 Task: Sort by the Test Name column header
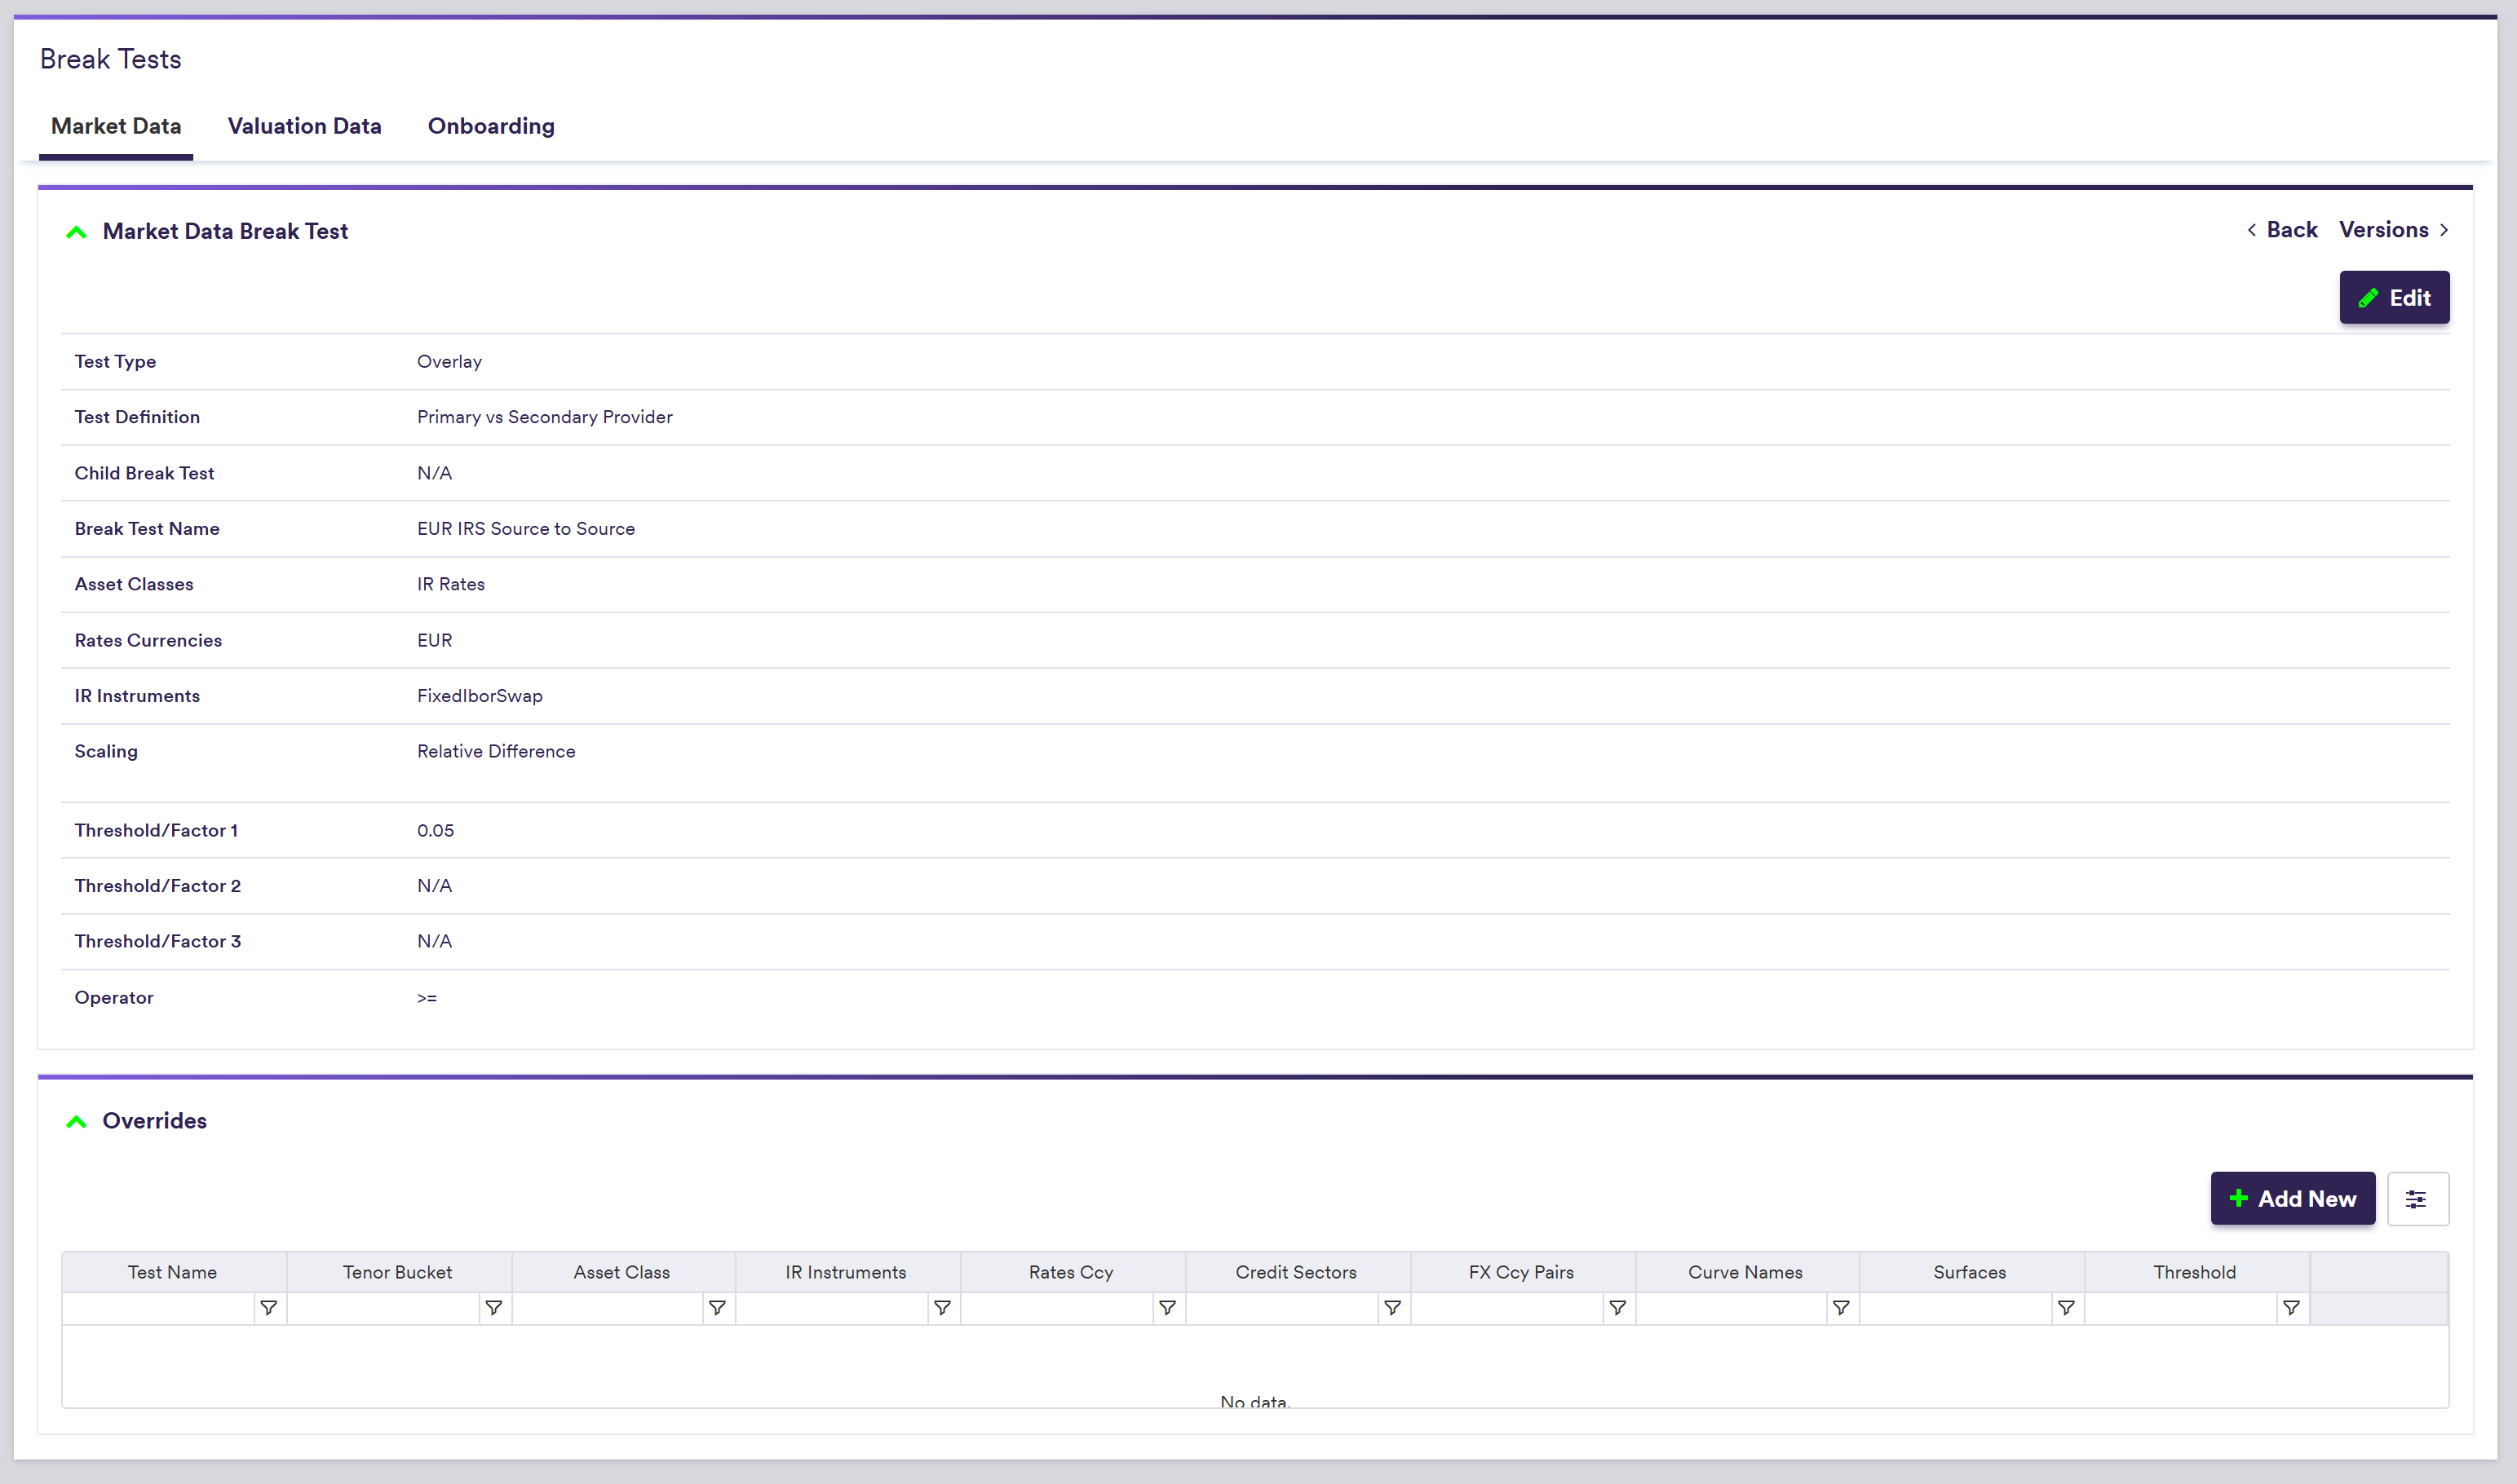172,1272
